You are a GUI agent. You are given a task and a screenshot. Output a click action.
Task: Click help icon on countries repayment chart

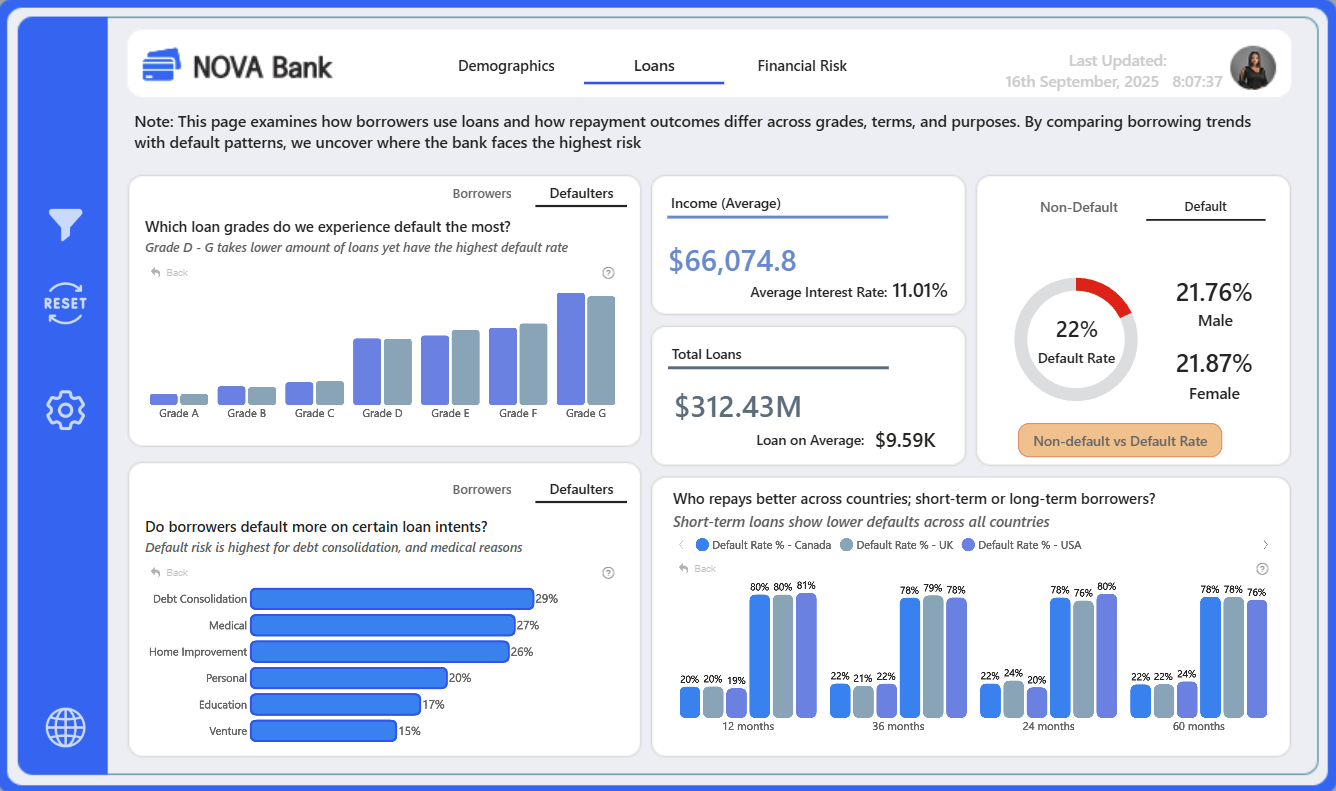point(1262,569)
